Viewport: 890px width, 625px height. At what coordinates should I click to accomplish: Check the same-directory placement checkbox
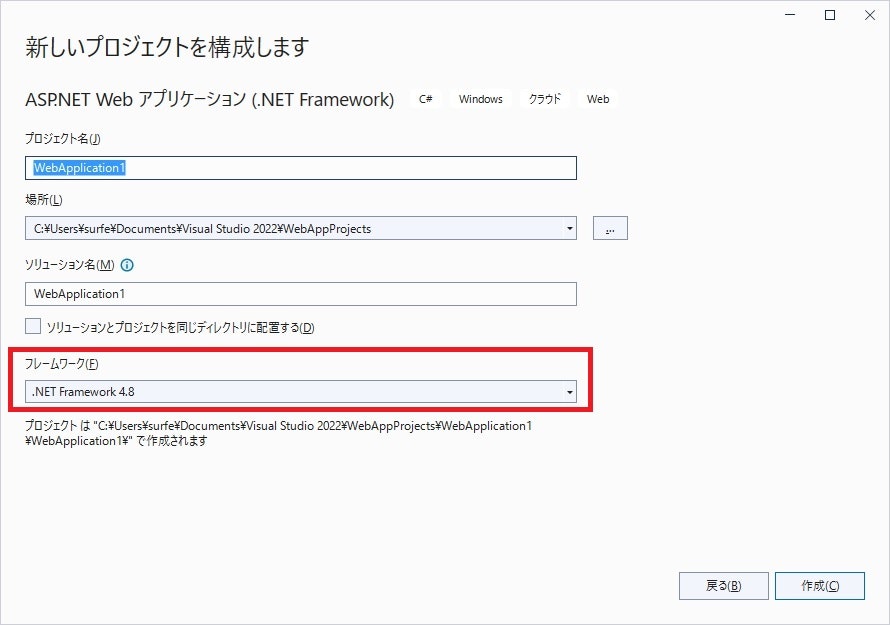[33, 326]
